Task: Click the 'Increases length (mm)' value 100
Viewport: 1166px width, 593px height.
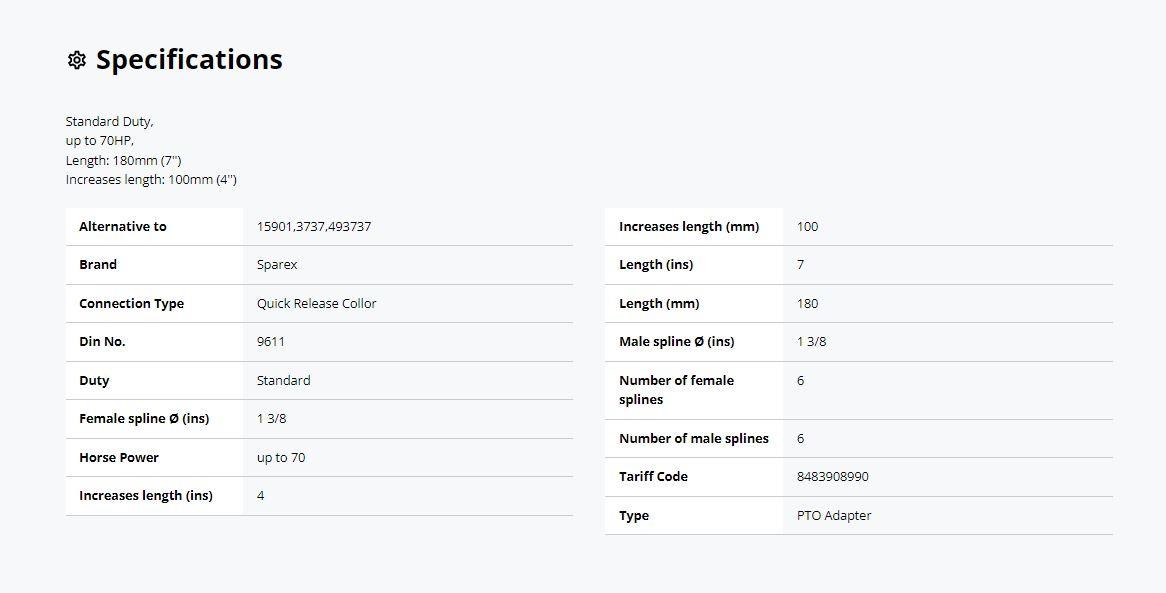Action: click(807, 227)
